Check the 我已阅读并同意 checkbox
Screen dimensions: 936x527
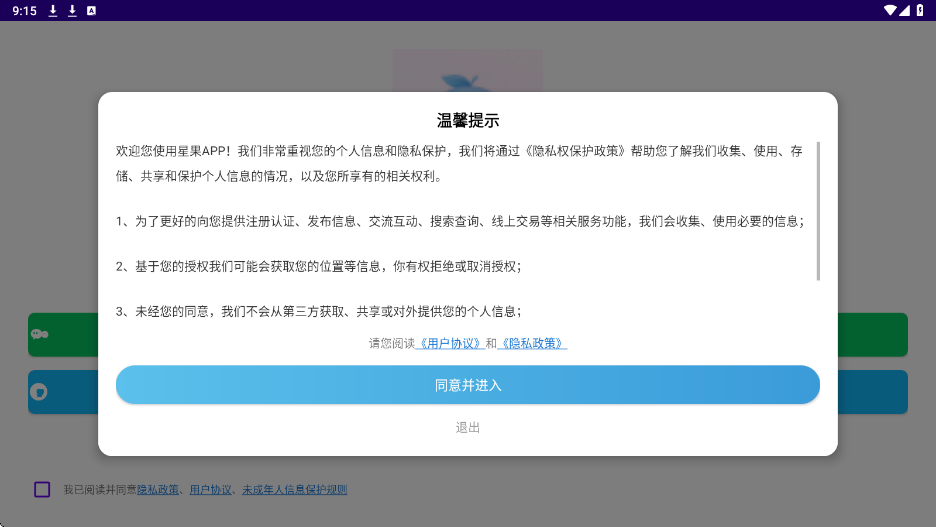click(42, 489)
